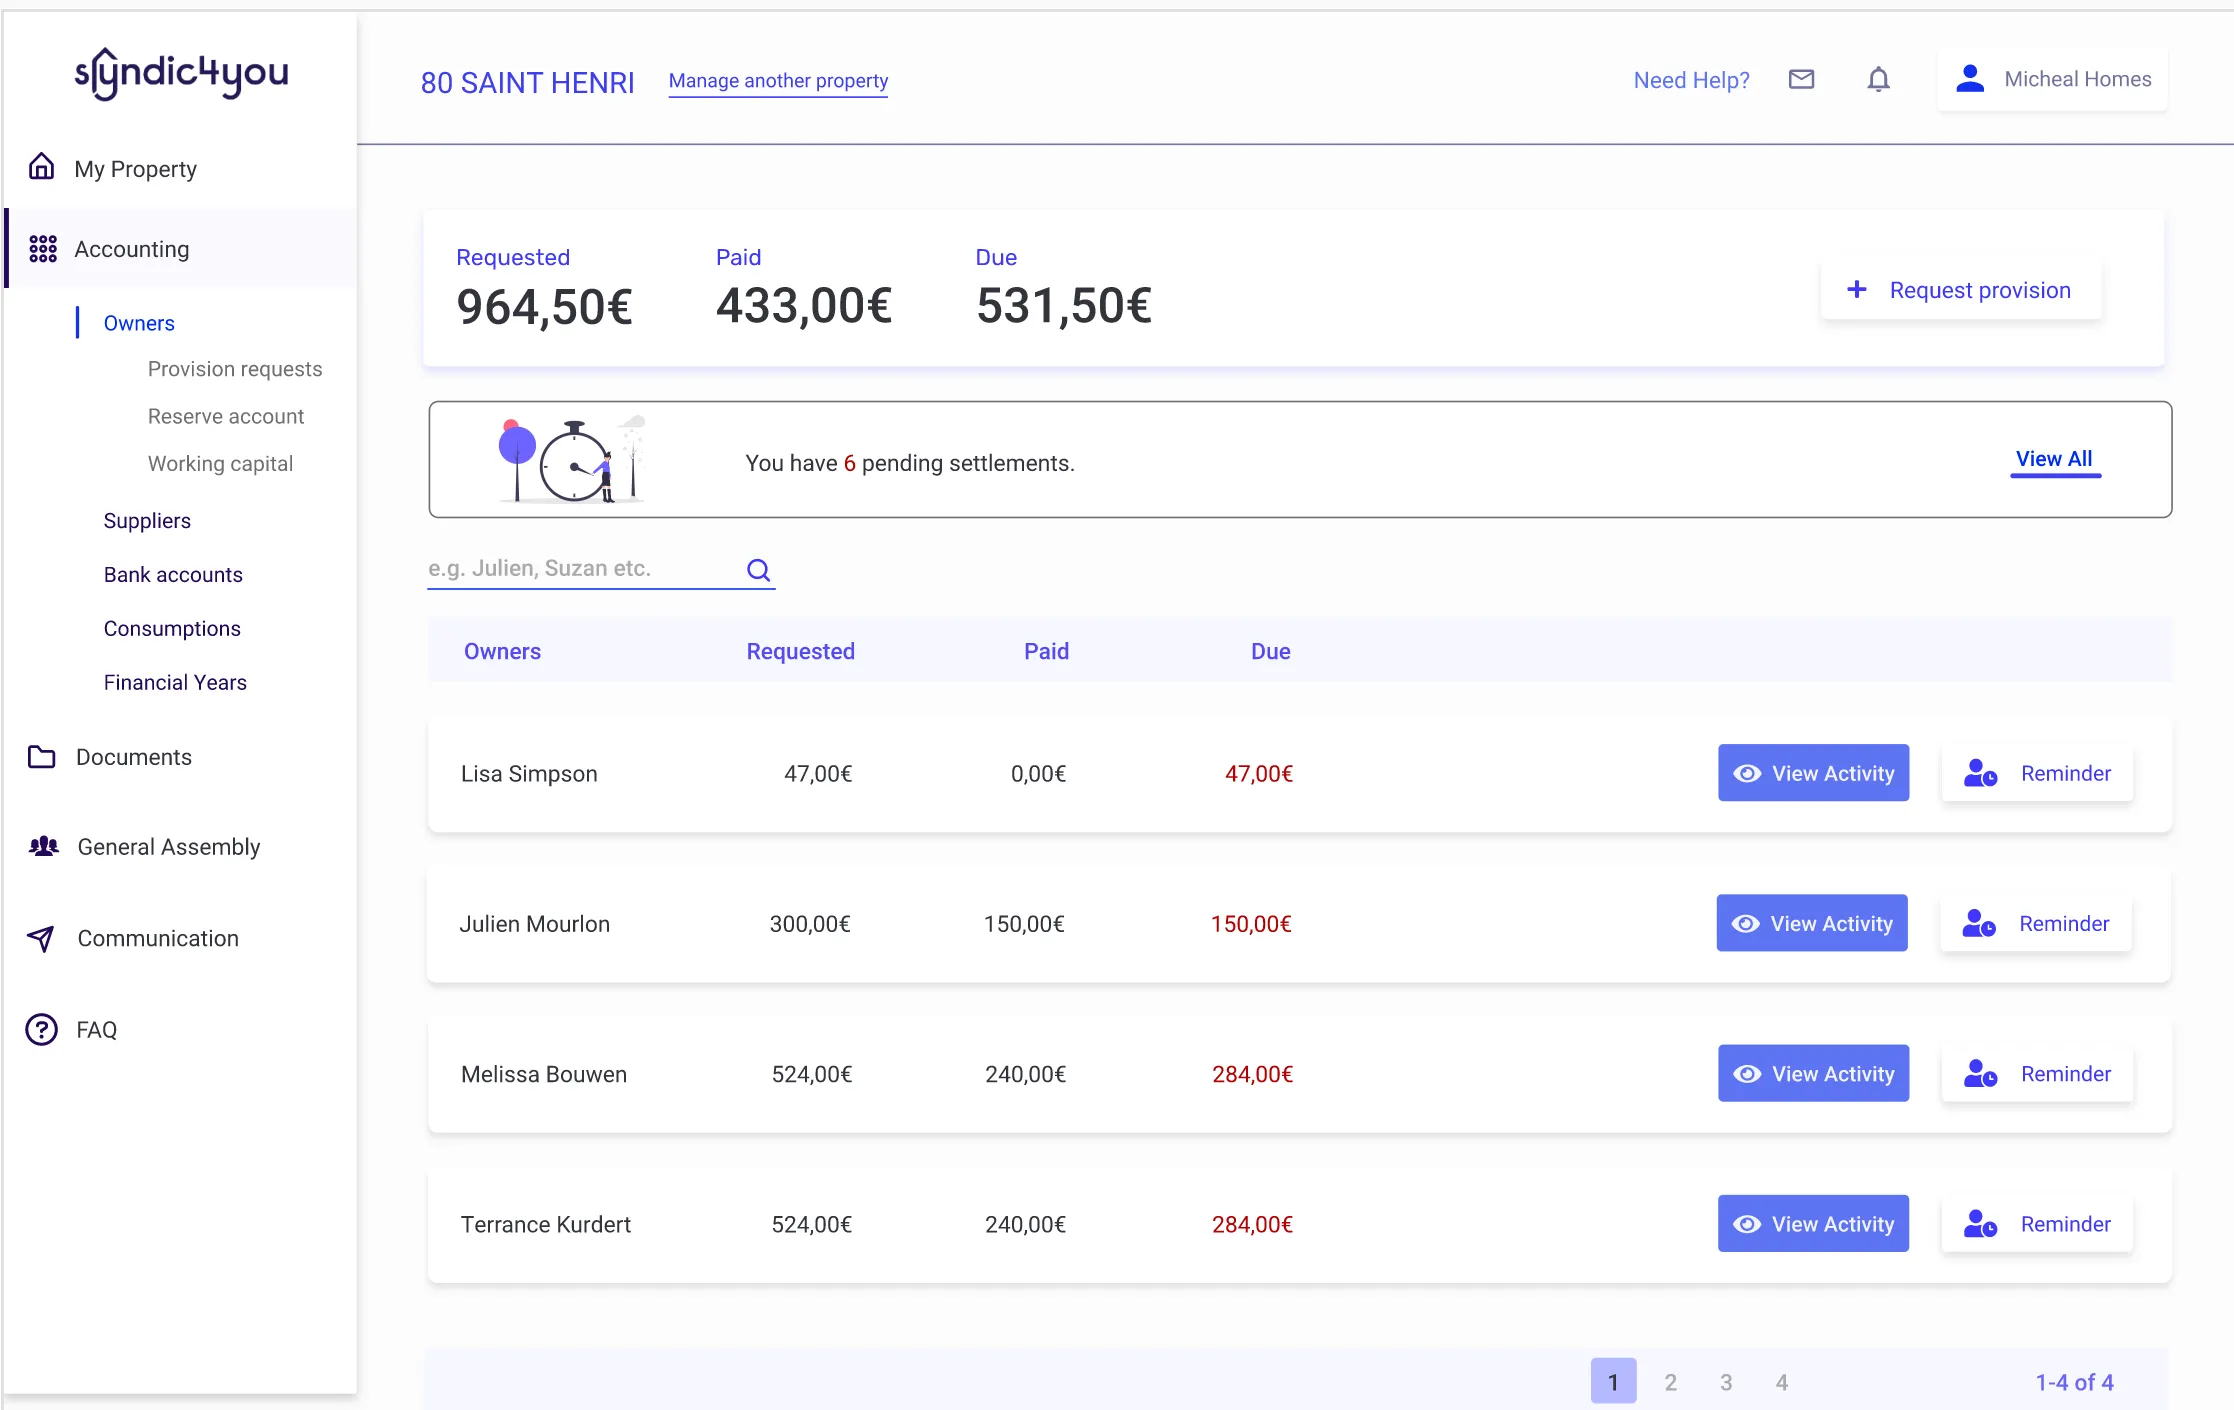Go to page 3 of the owners list

point(1726,1381)
